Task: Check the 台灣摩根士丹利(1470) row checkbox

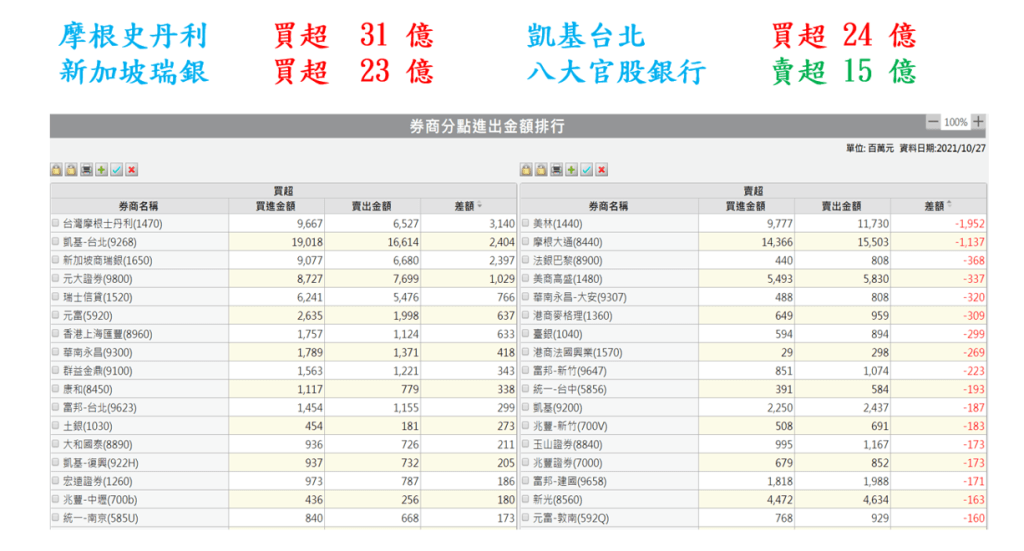Action: pyautogui.click(x=56, y=224)
